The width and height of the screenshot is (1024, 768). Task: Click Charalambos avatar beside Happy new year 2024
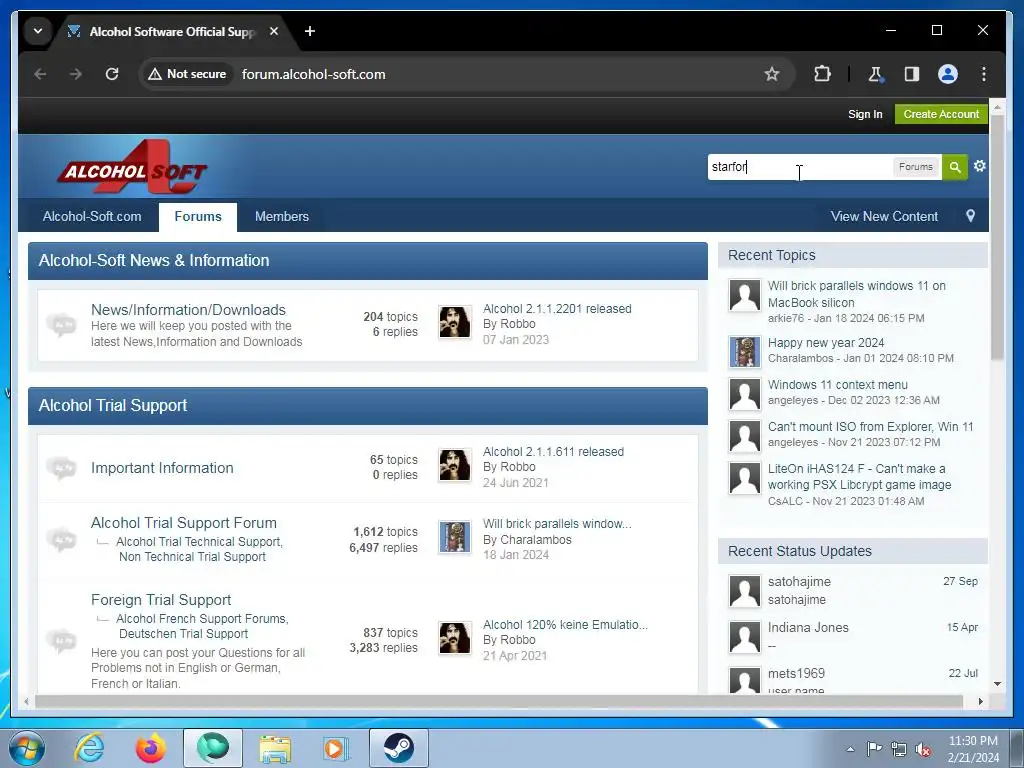(x=745, y=352)
